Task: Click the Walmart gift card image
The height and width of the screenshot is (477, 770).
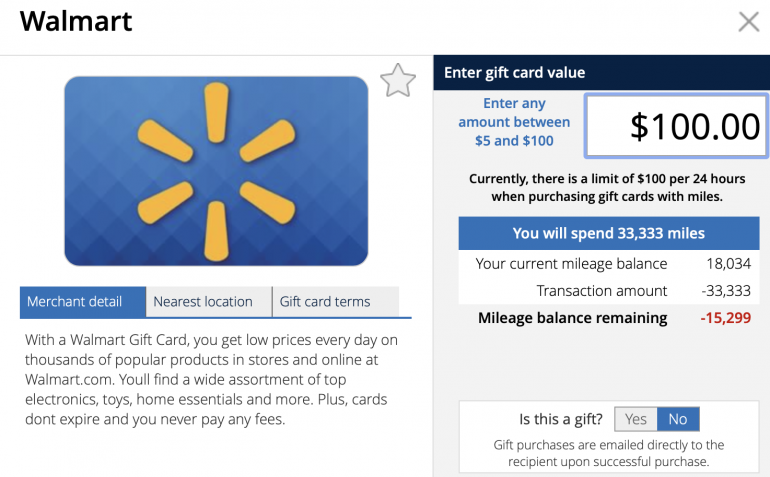Action: pos(216,170)
